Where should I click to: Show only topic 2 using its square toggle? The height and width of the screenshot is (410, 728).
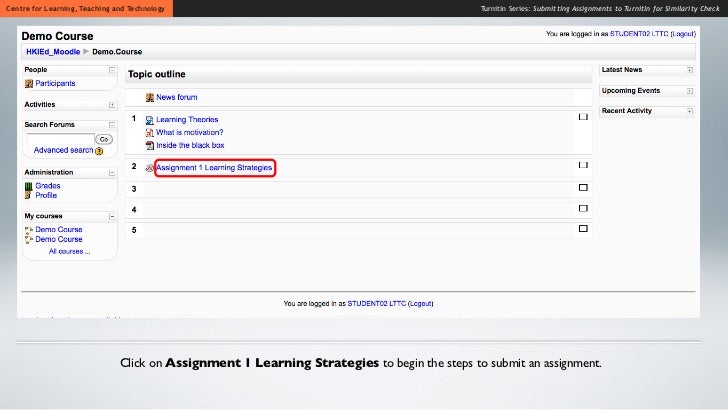pos(583,165)
